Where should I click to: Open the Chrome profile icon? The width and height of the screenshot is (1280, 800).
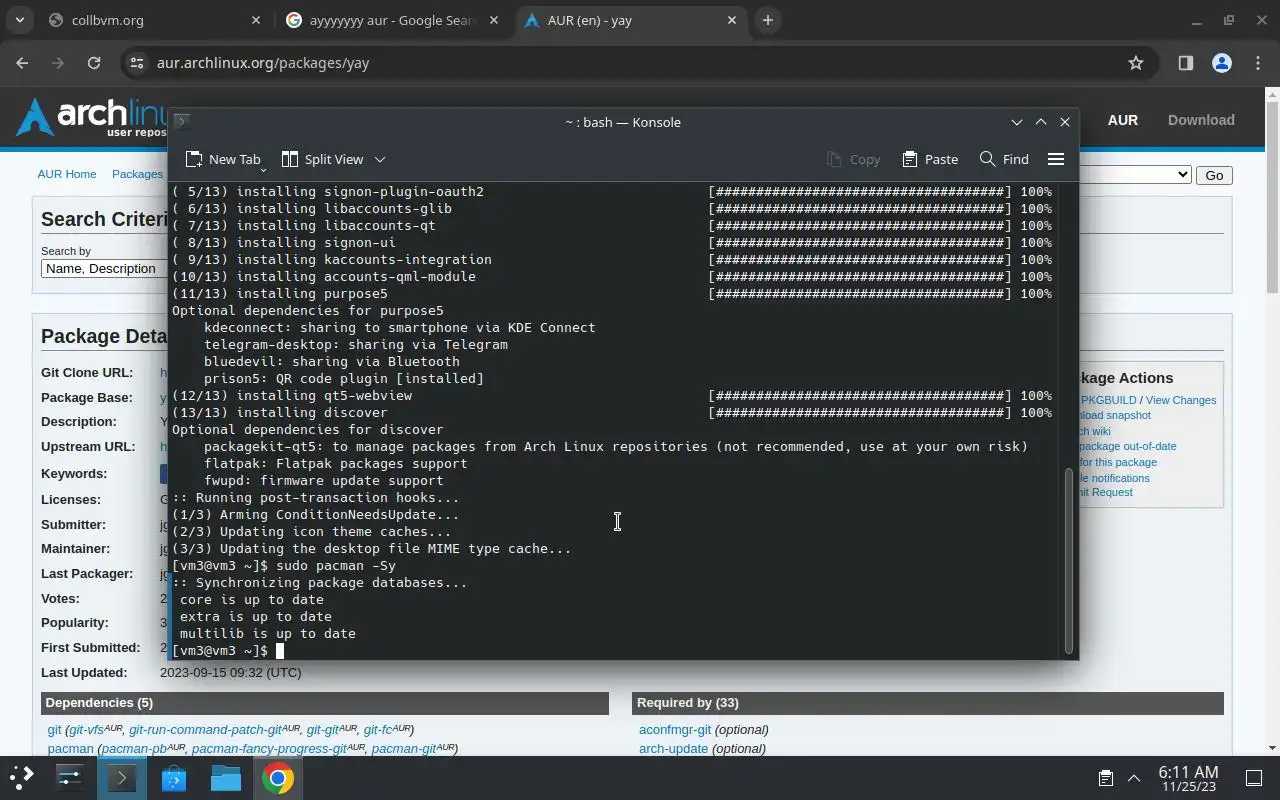(x=1221, y=63)
